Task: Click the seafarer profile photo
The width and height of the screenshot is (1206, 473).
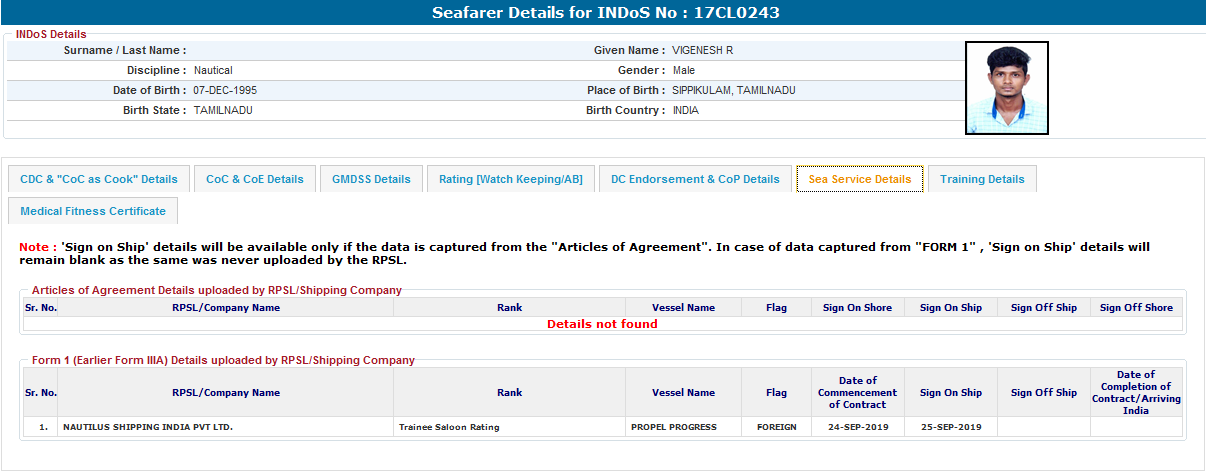Action: (1006, 88)
